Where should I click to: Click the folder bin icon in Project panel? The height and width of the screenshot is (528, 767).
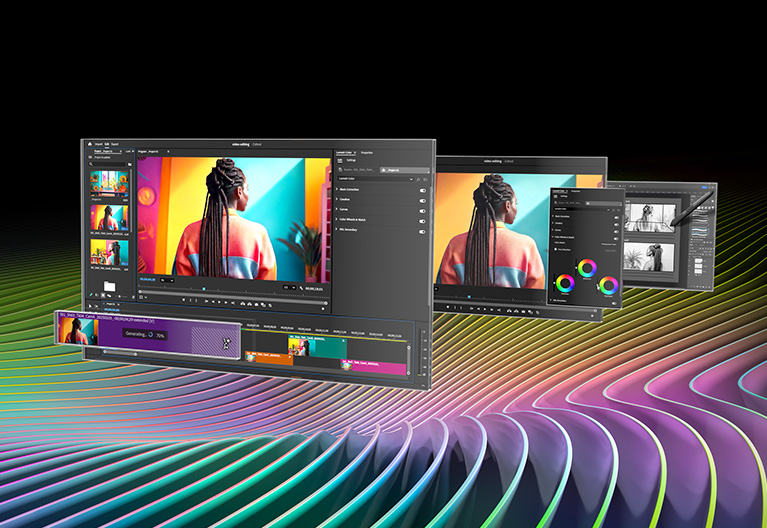click(109, 287)
